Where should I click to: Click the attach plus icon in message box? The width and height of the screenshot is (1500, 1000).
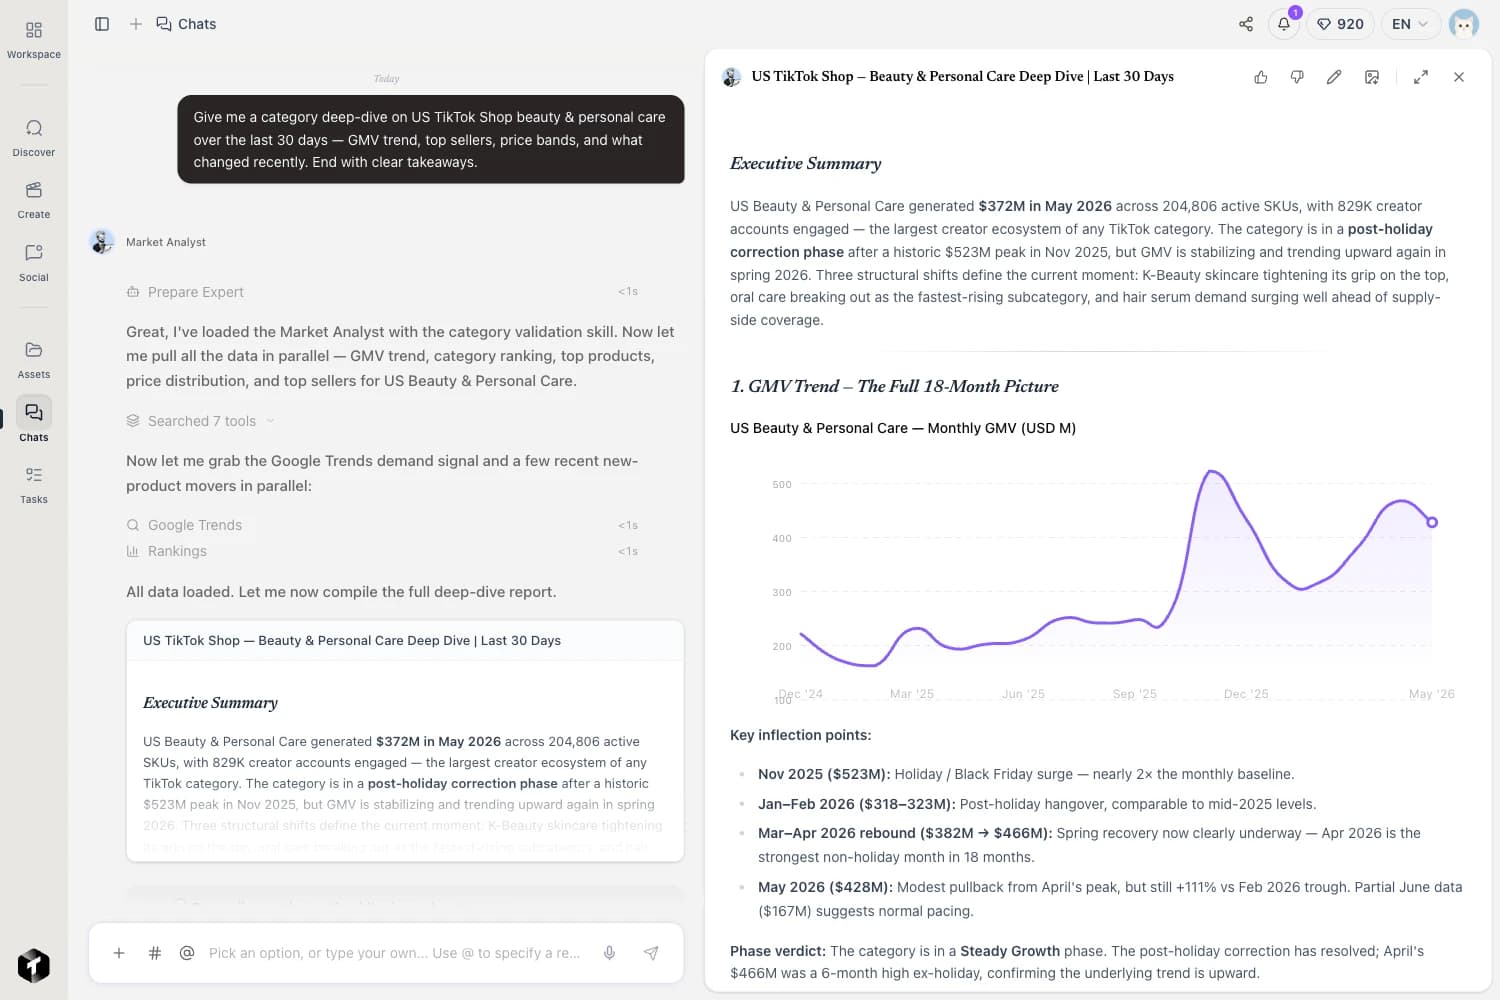pos(119,953)
